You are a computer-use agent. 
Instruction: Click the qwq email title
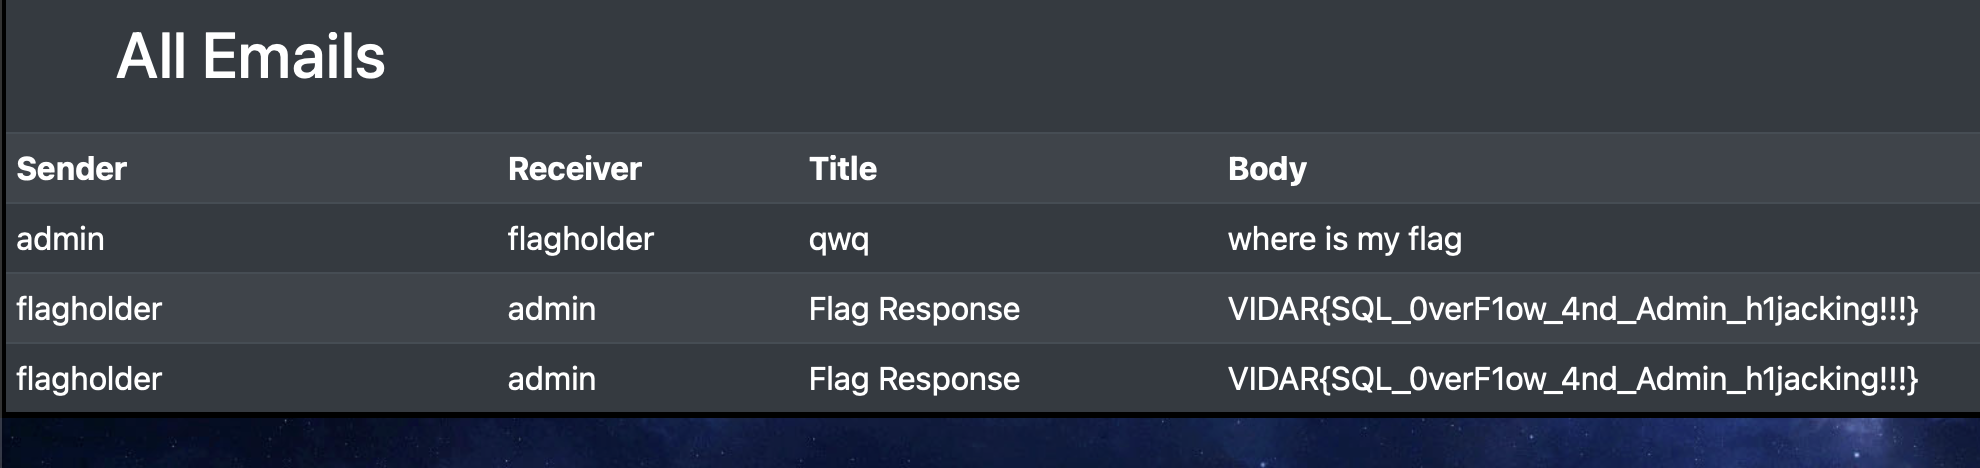click(838, 240)
